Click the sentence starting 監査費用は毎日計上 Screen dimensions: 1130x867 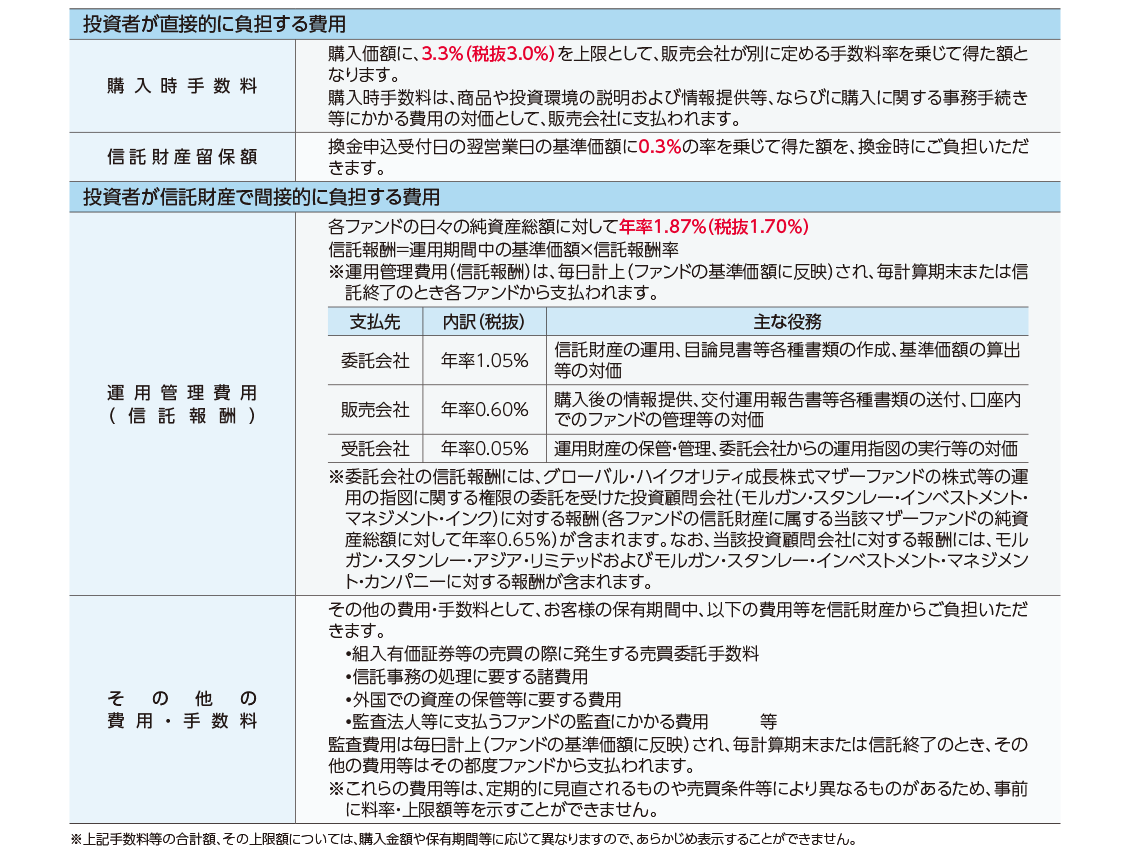[x=678, y=755]
